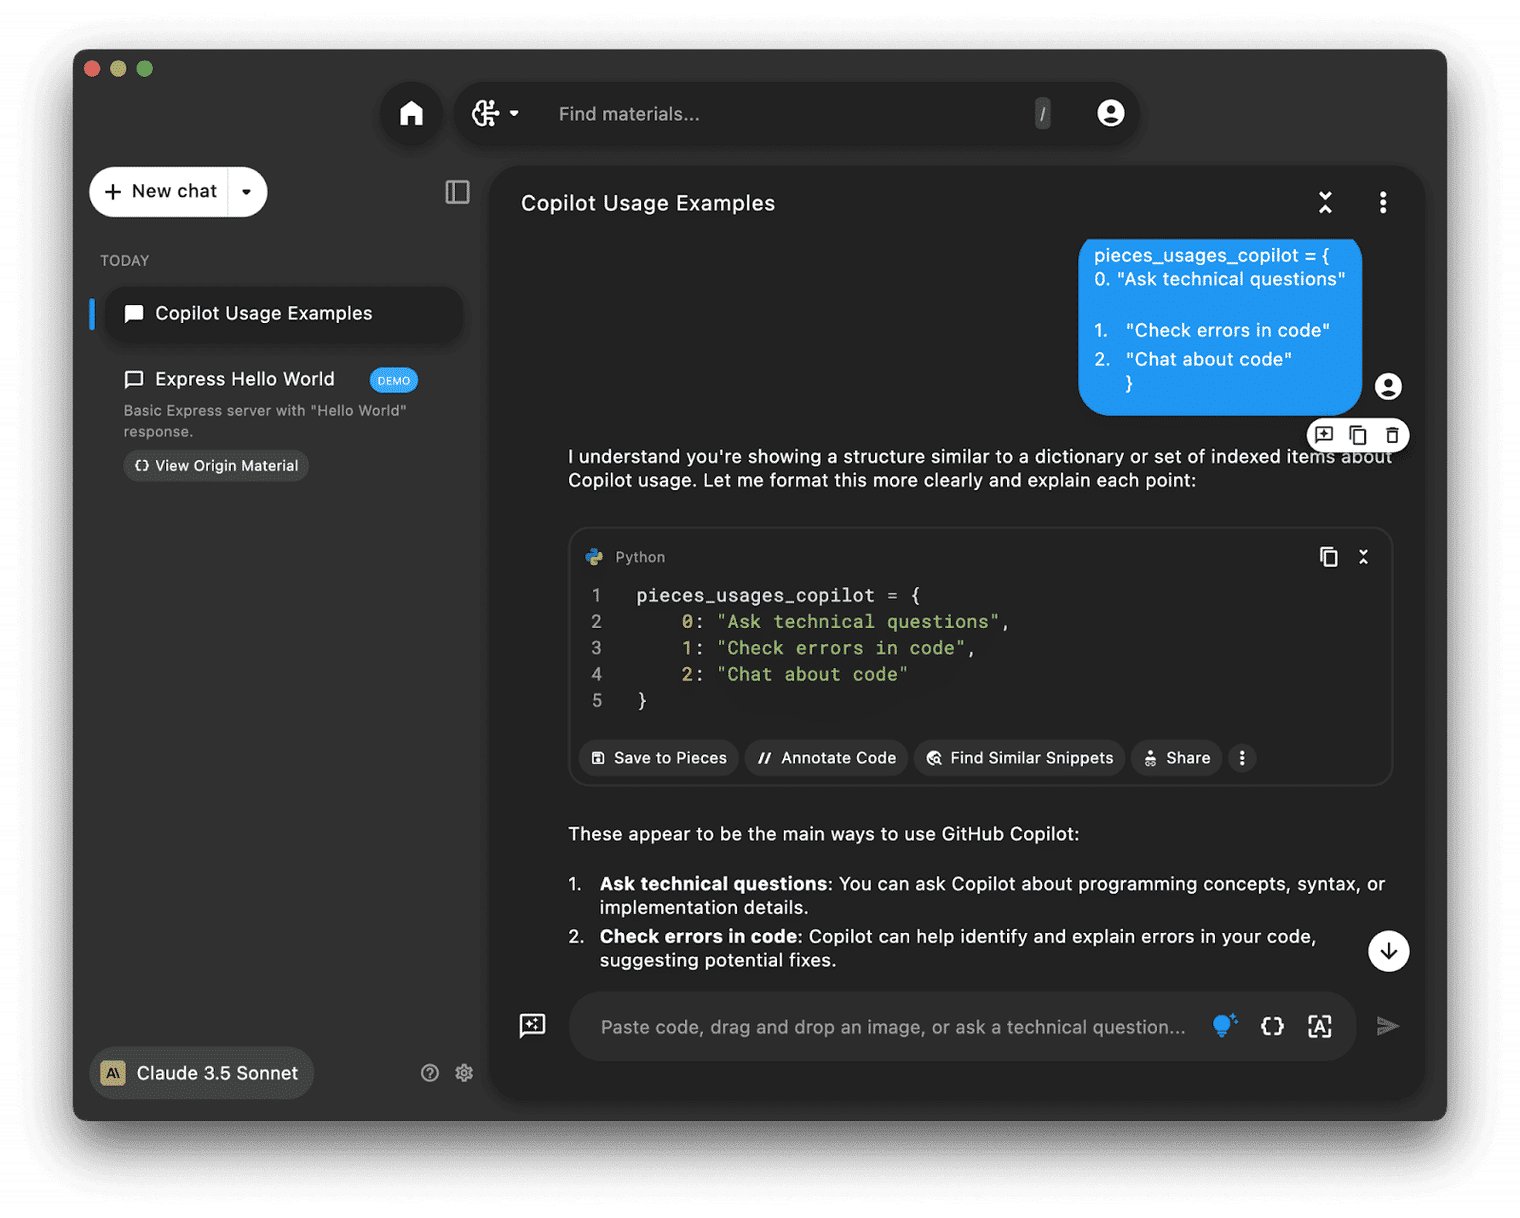Copy the Python code block
Image resolution: width=1520 pixels, height=1218 pixels.
[x=1328, y=557]
